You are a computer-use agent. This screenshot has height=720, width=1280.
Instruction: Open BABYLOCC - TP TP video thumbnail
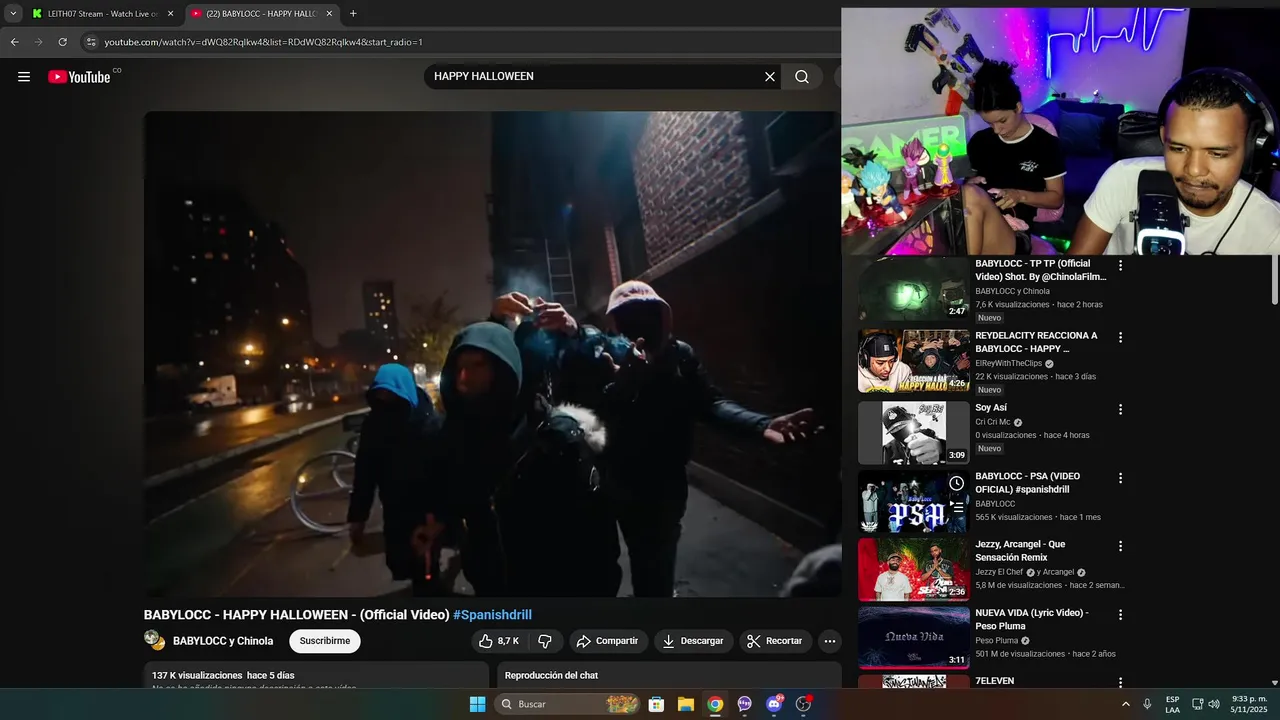point(913,289)
